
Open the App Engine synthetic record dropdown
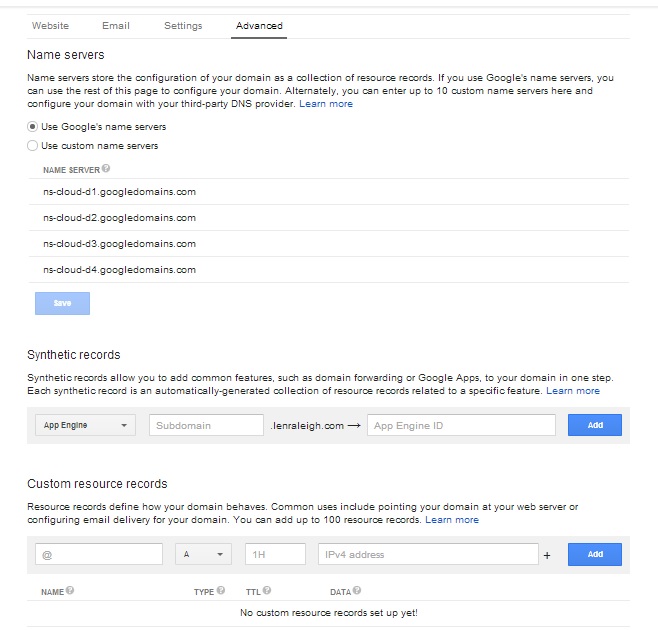85,425
